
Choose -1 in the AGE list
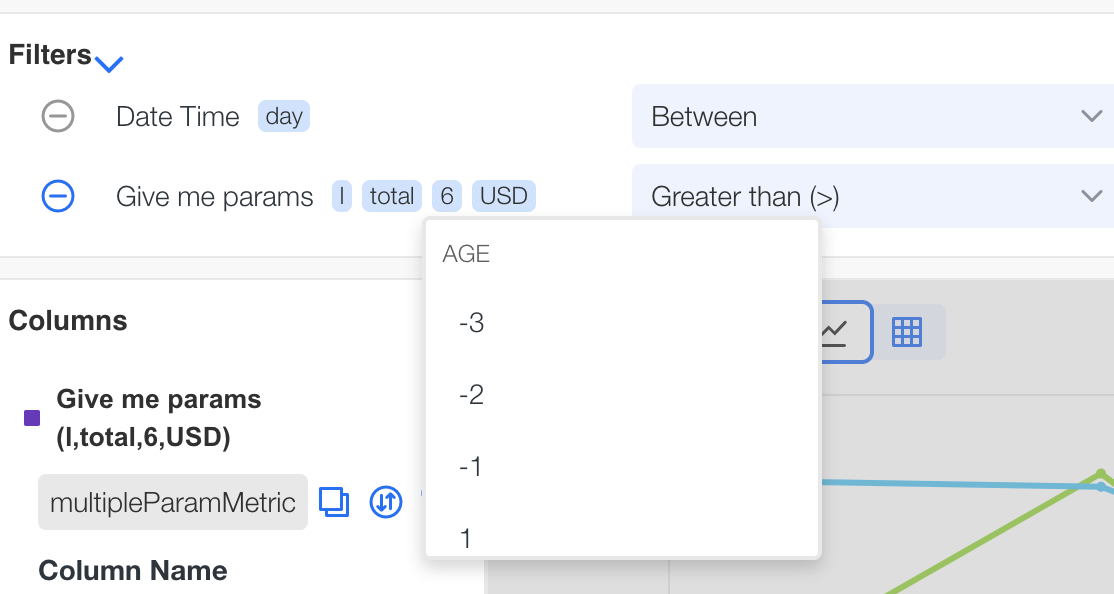point(622,466)
